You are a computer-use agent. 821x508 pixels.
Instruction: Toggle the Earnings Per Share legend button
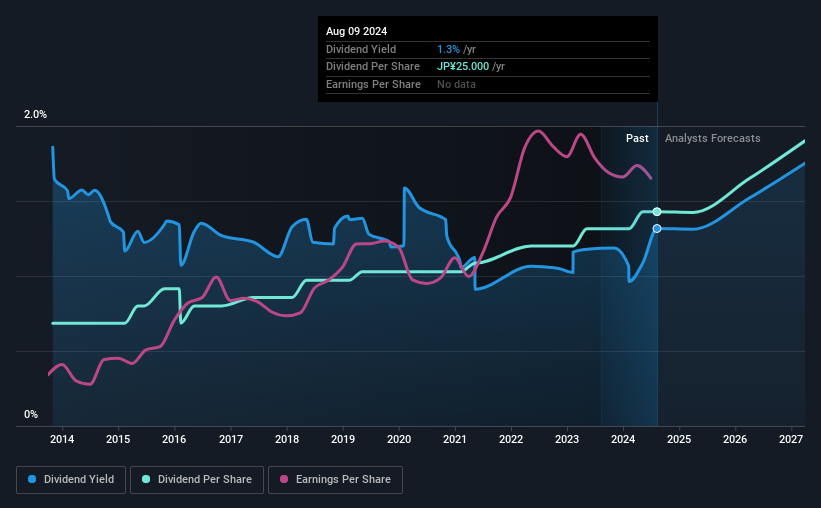[x=336, y=480]
